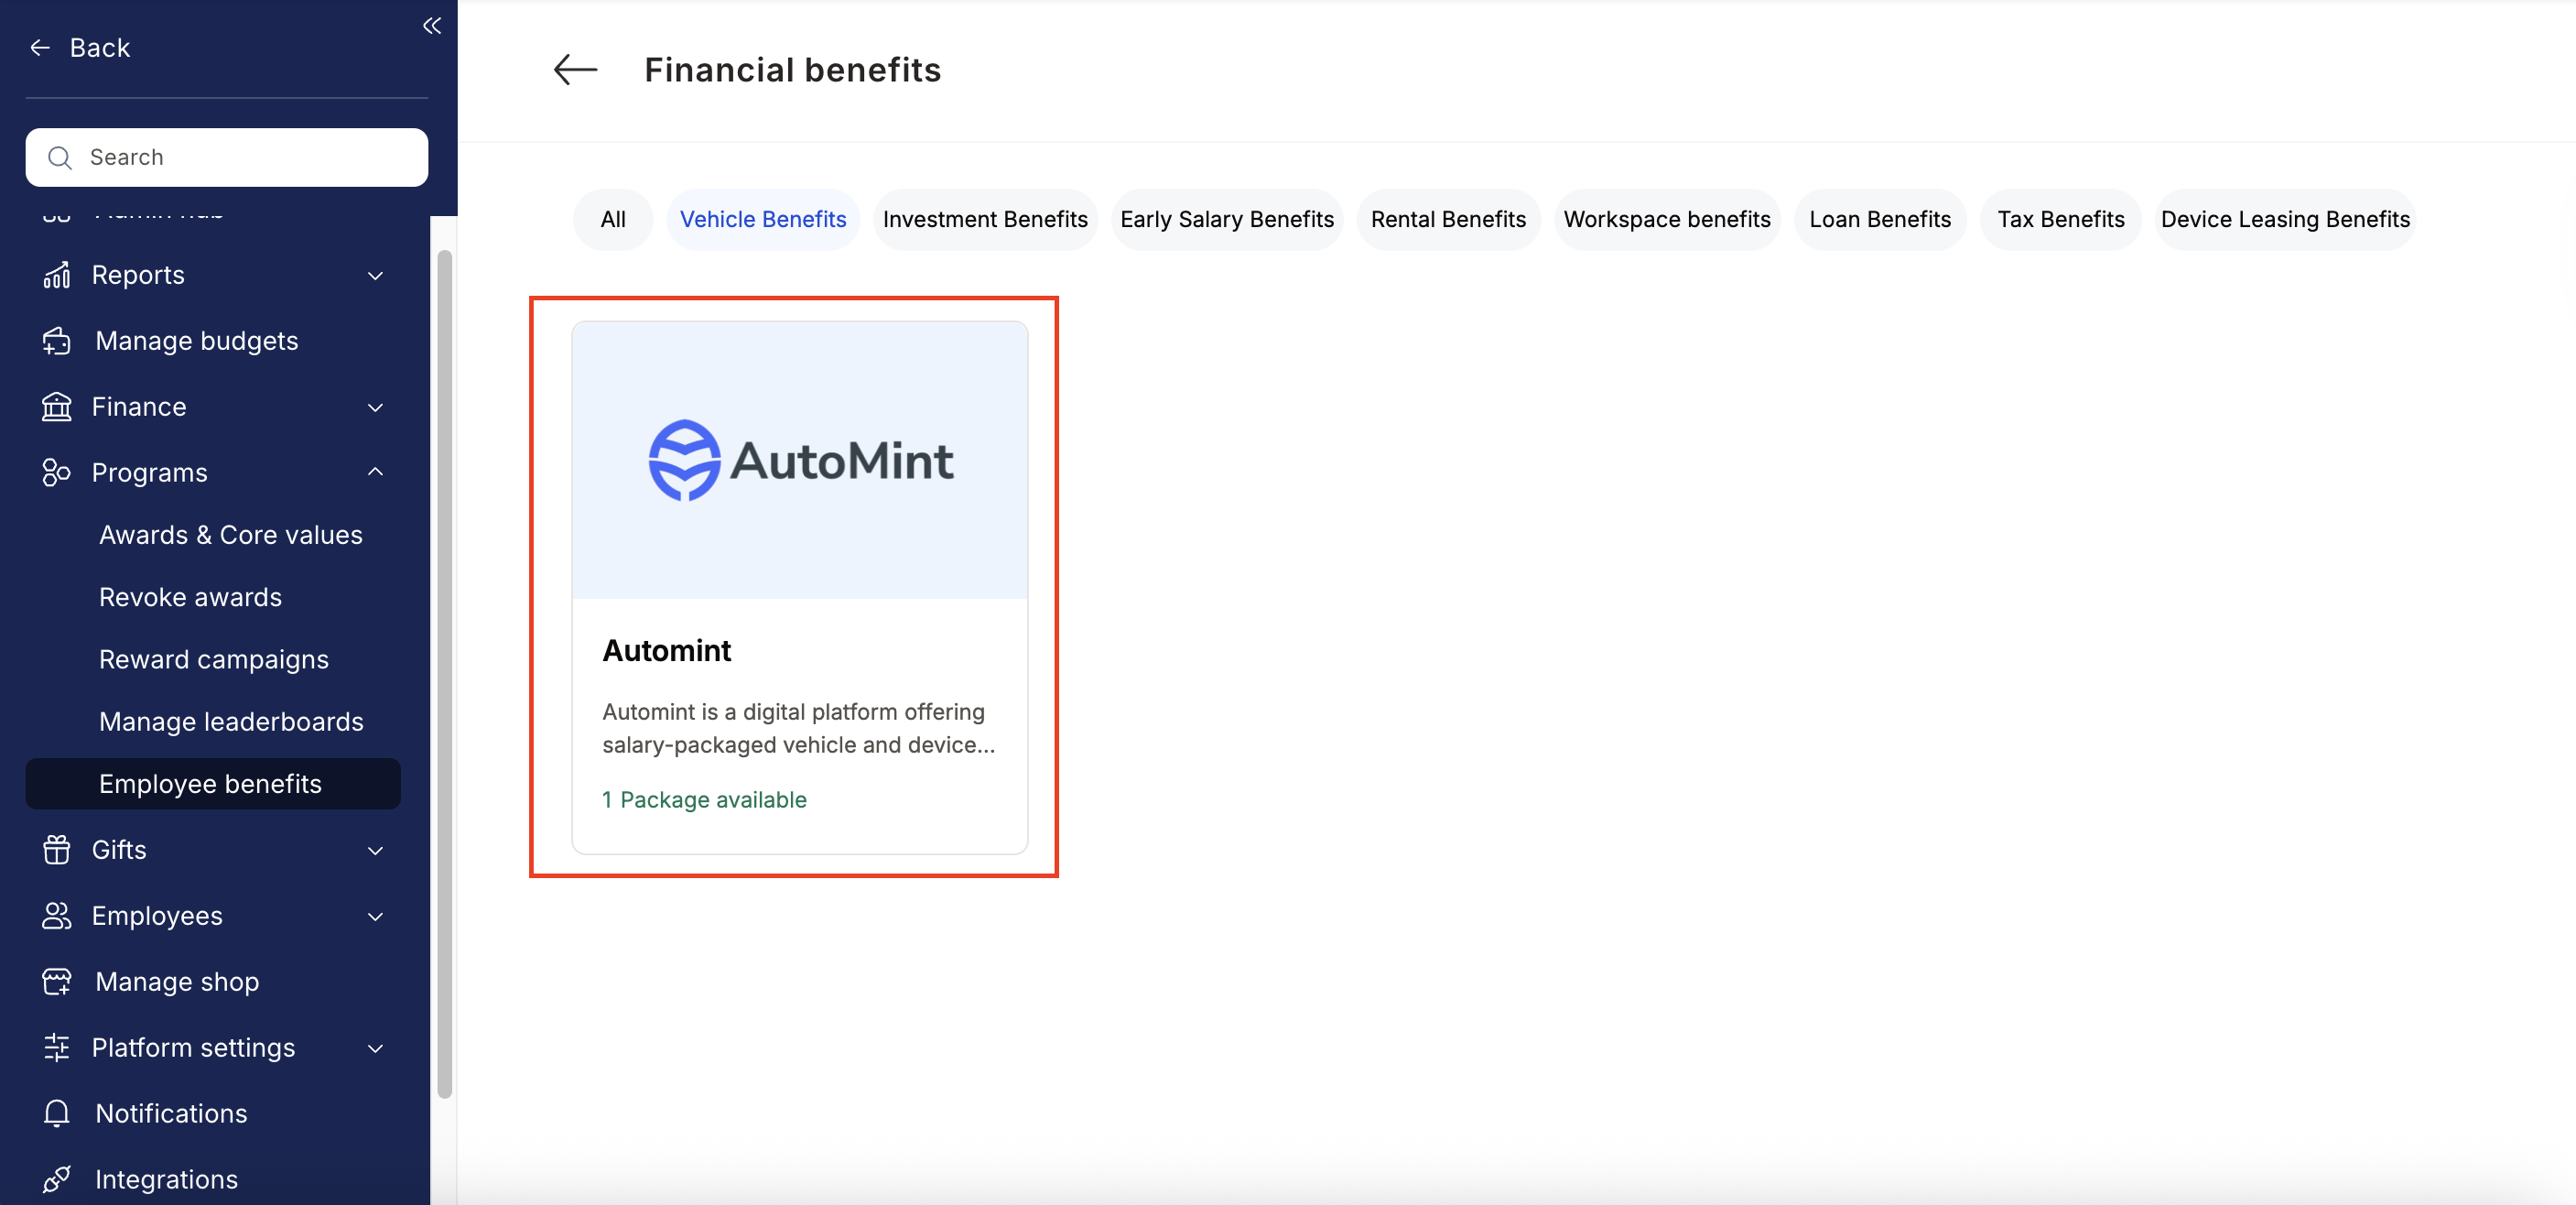2576x1205 pixels.
Task: Expand the Reports menu chevron
Action: [x=376, y=276]
